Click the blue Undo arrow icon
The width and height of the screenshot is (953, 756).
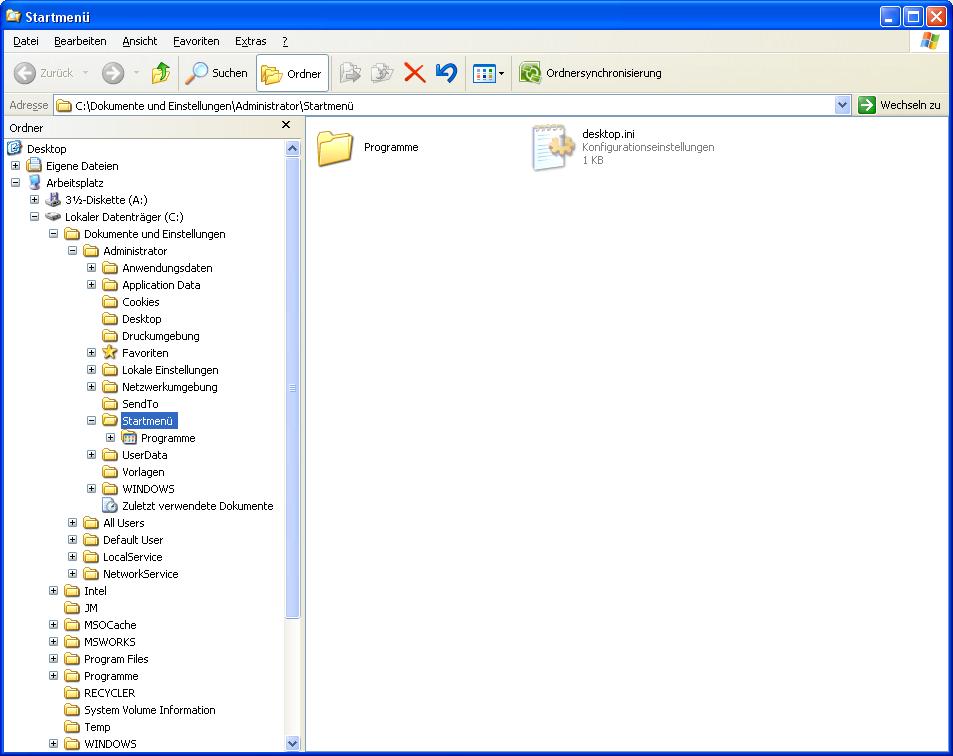point(446,73)
